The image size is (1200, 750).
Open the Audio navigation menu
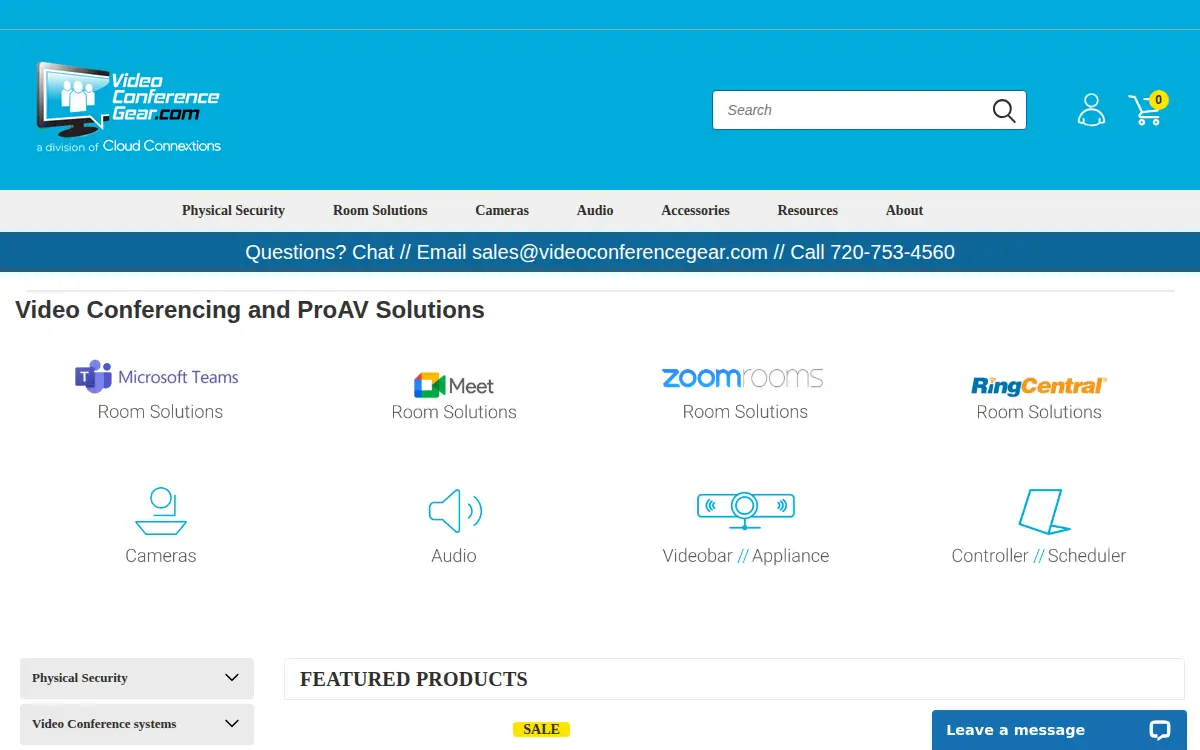pyautogui.click(x=595, y=211)
